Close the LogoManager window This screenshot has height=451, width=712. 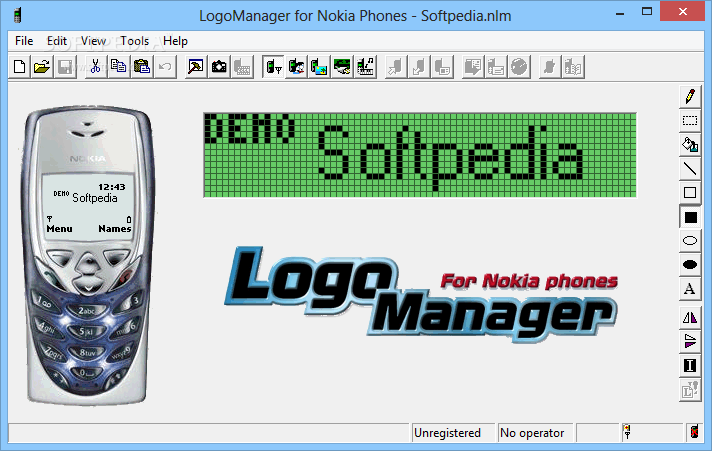coord(682,12)
